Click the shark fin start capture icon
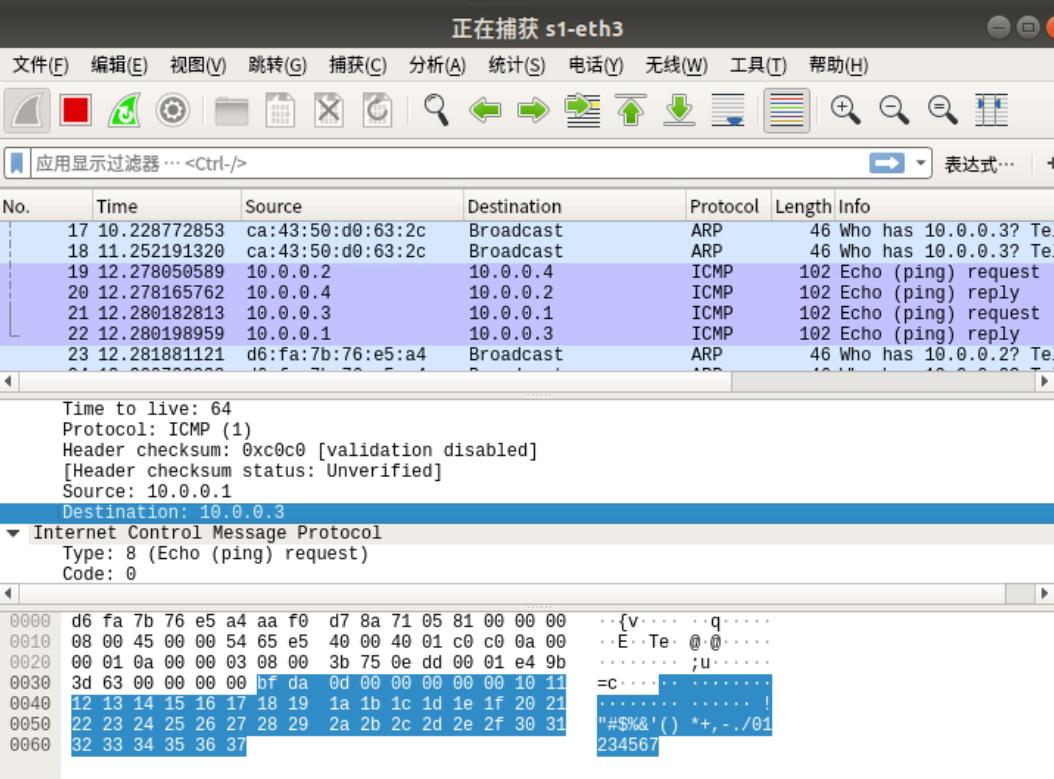The height and width of the screenshot is (779, 1054). [28, 110]
